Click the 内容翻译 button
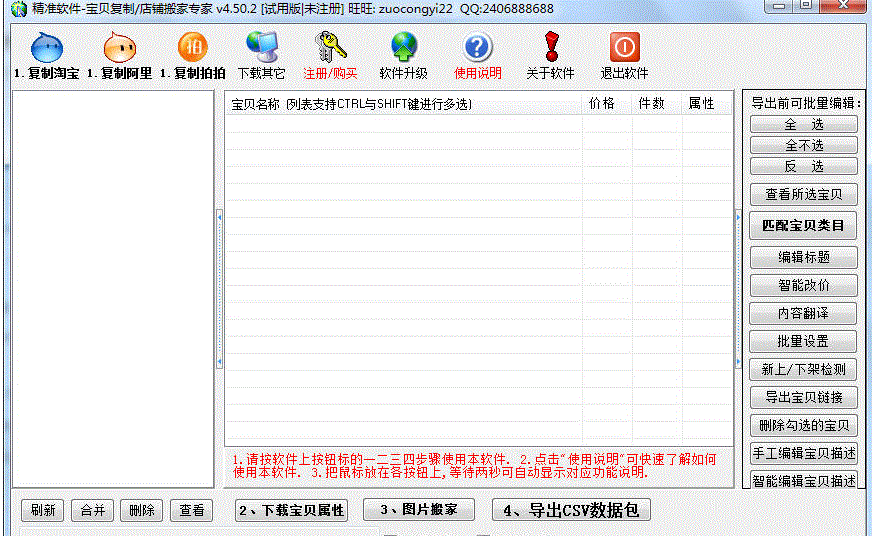The height and width of the screenshot is (536, 872). click(x=803, y=314)
